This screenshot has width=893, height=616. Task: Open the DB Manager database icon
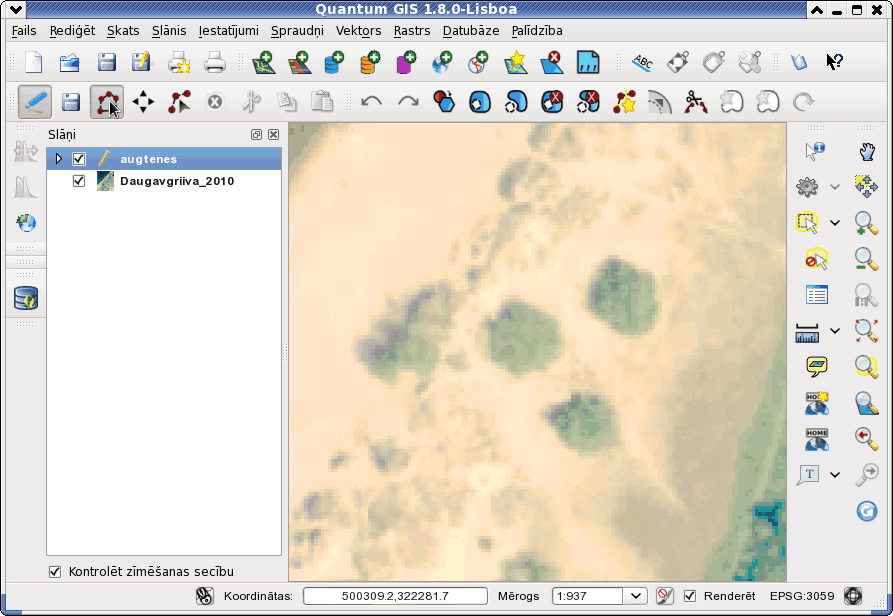click(x=26, y=298)
